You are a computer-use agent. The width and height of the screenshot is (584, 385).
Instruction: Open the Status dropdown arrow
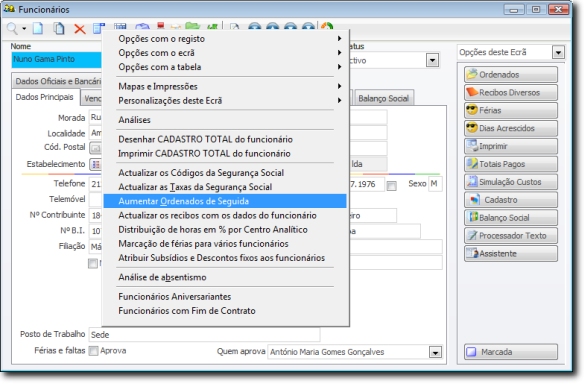(432, 60)
